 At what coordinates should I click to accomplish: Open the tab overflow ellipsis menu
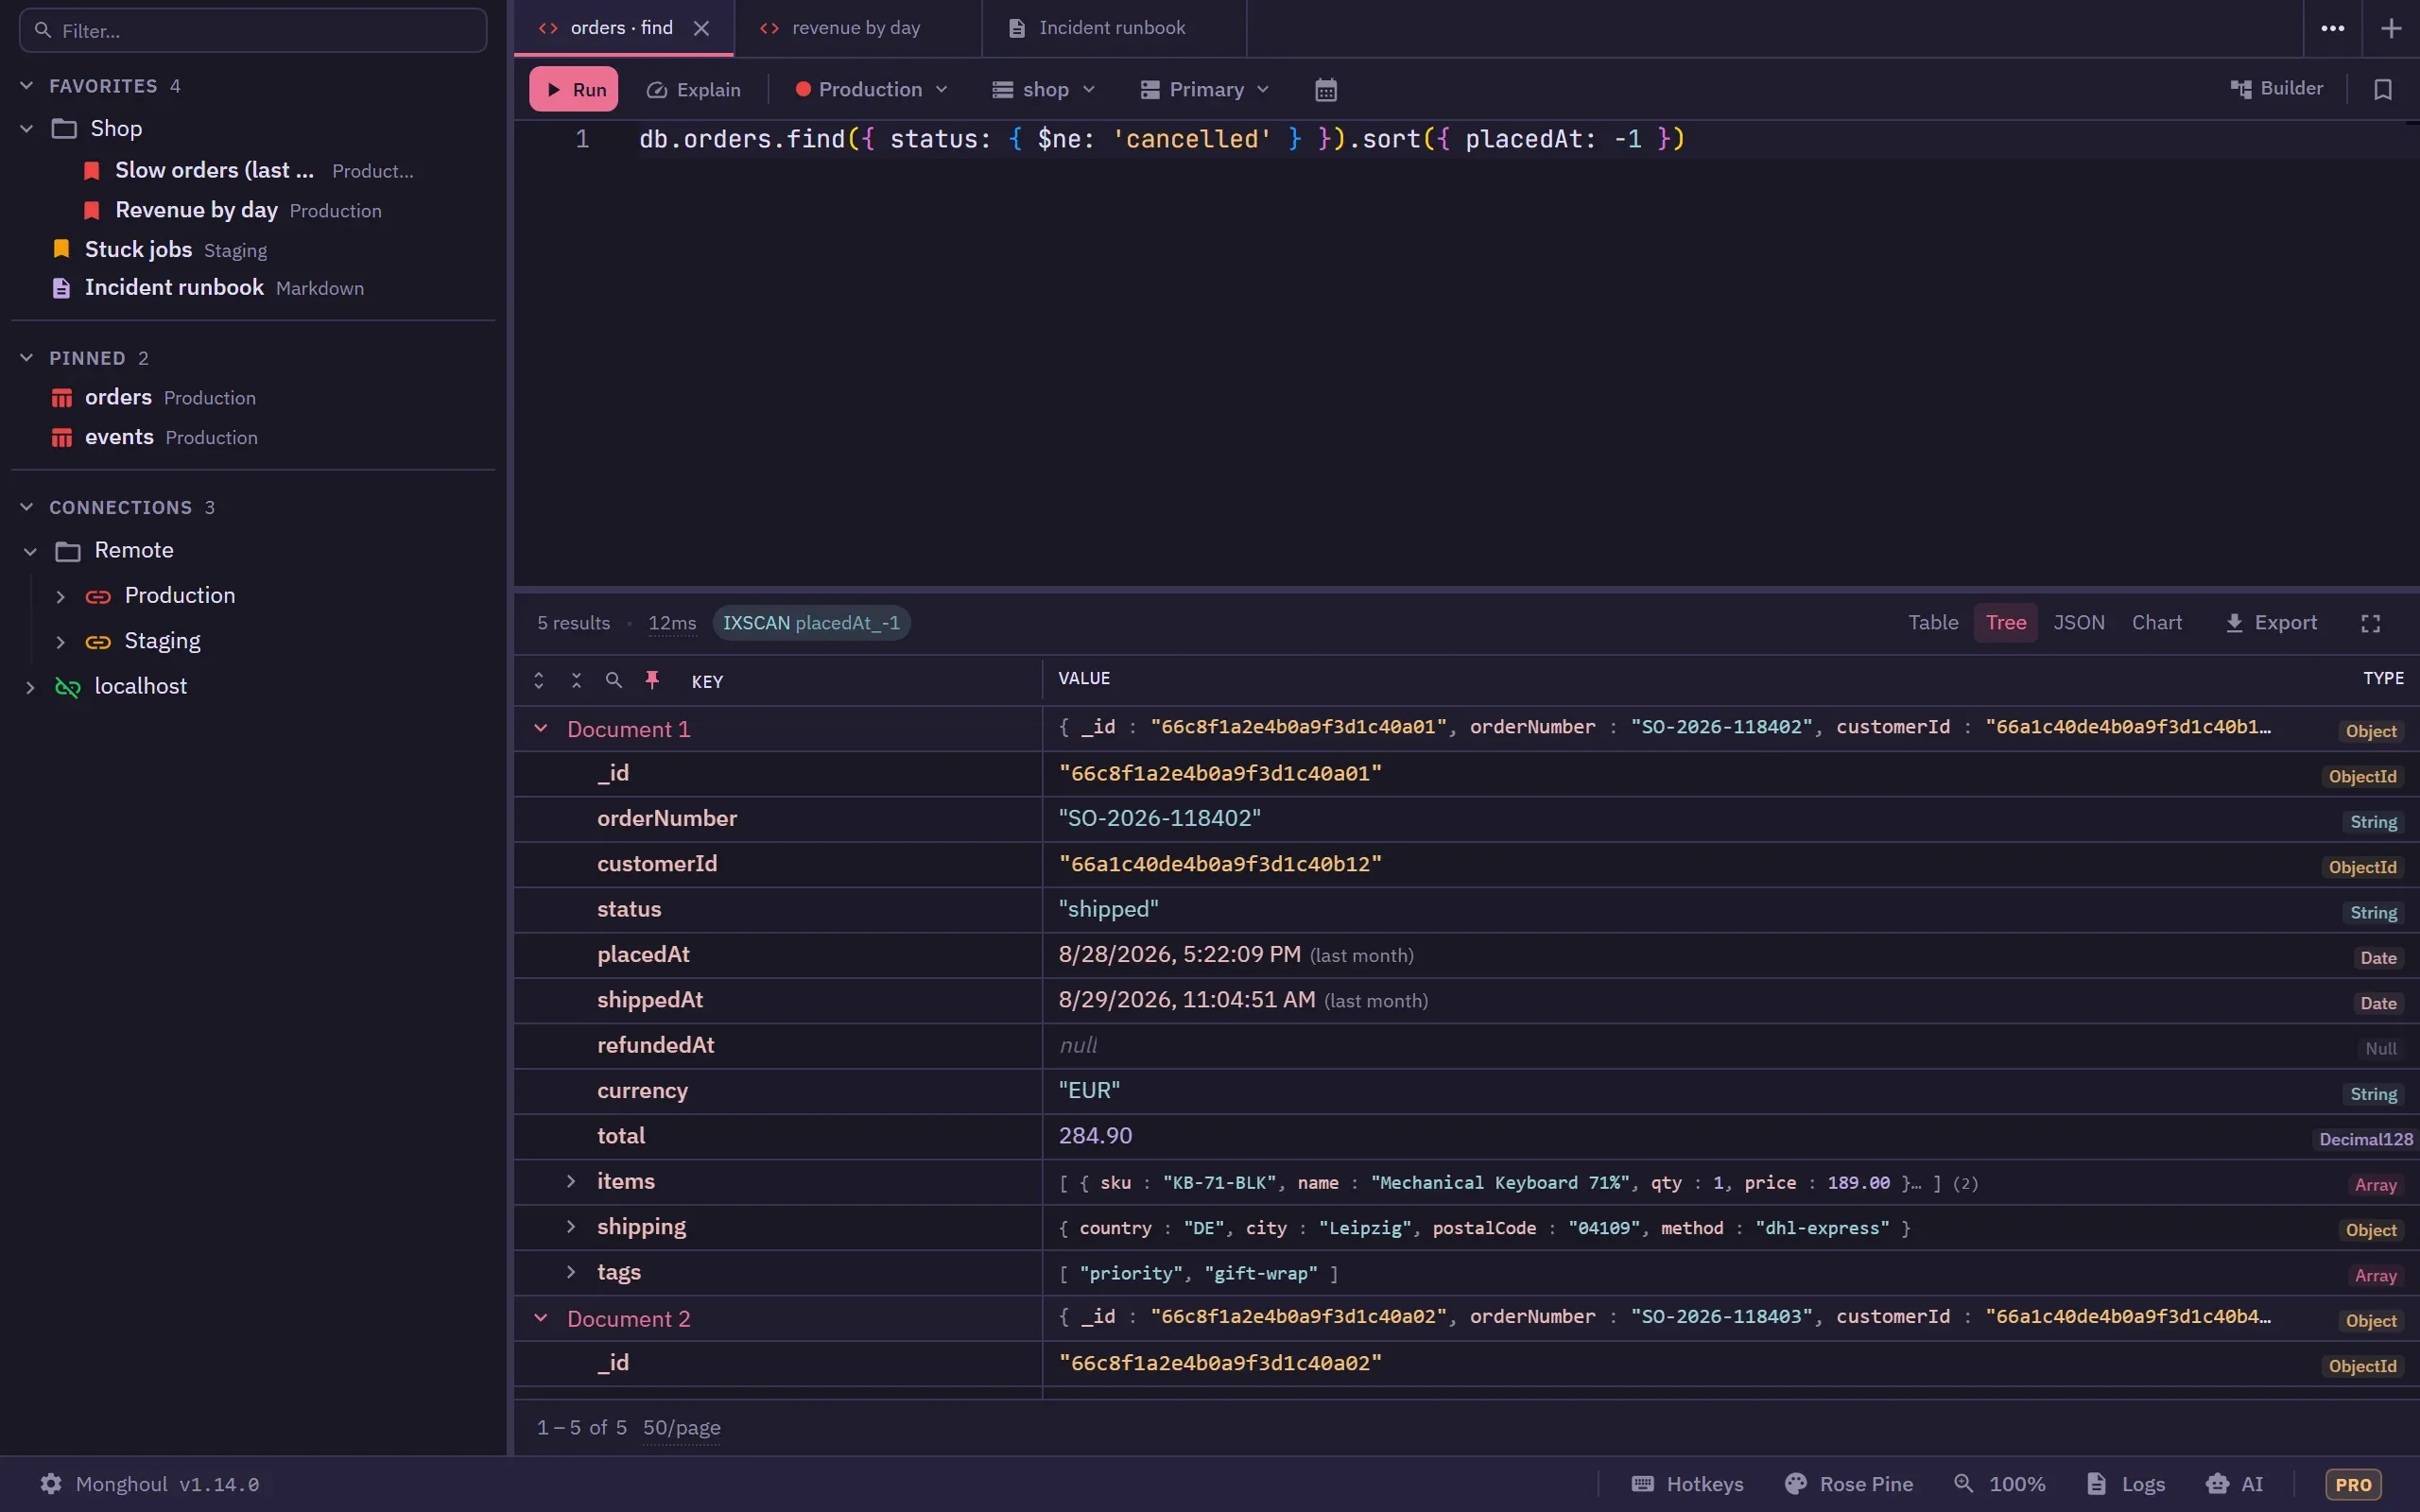click(x=2333, y=28)
